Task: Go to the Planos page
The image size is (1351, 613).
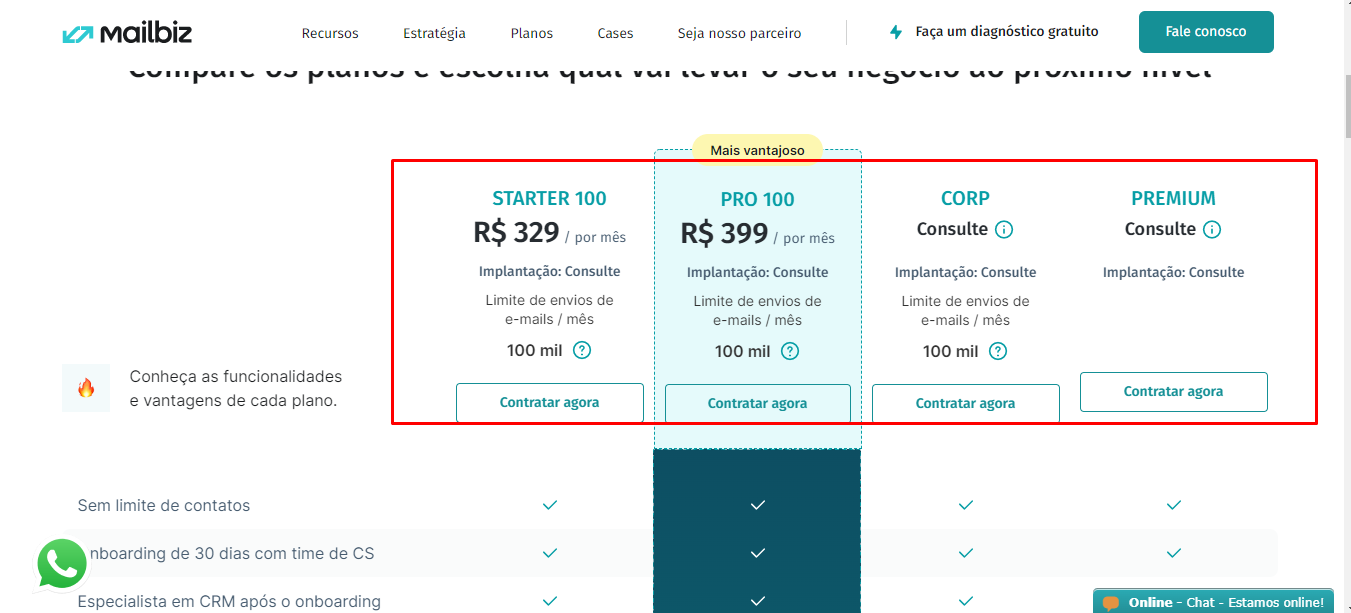Action: click(532, 33)
